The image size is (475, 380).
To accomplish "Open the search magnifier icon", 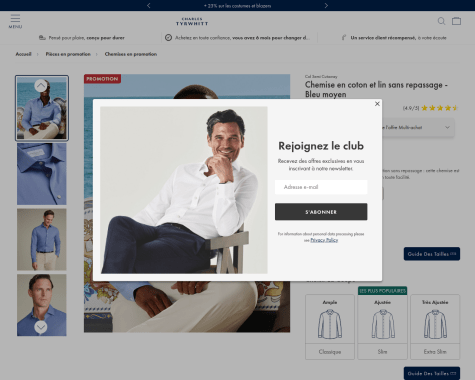I will [441, 21].
